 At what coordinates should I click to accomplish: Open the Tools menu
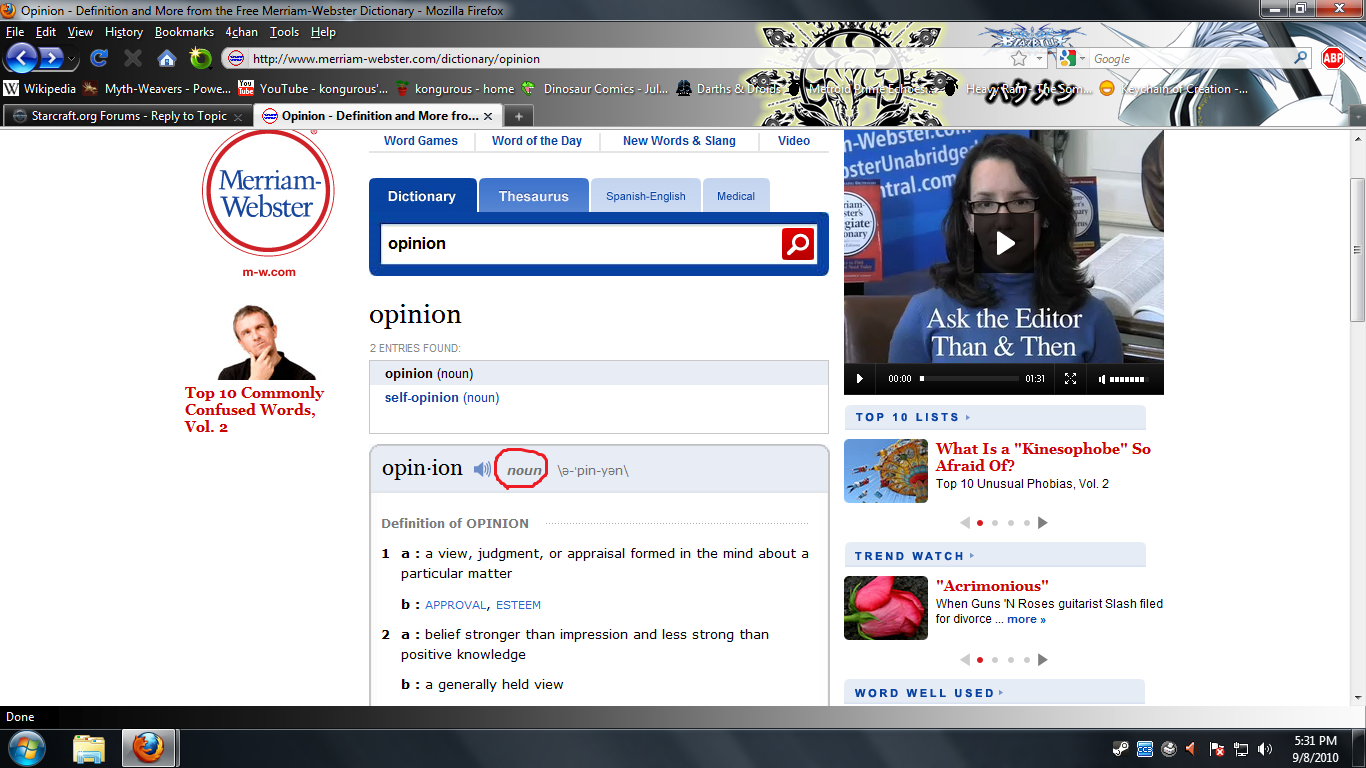coord(284,32)
